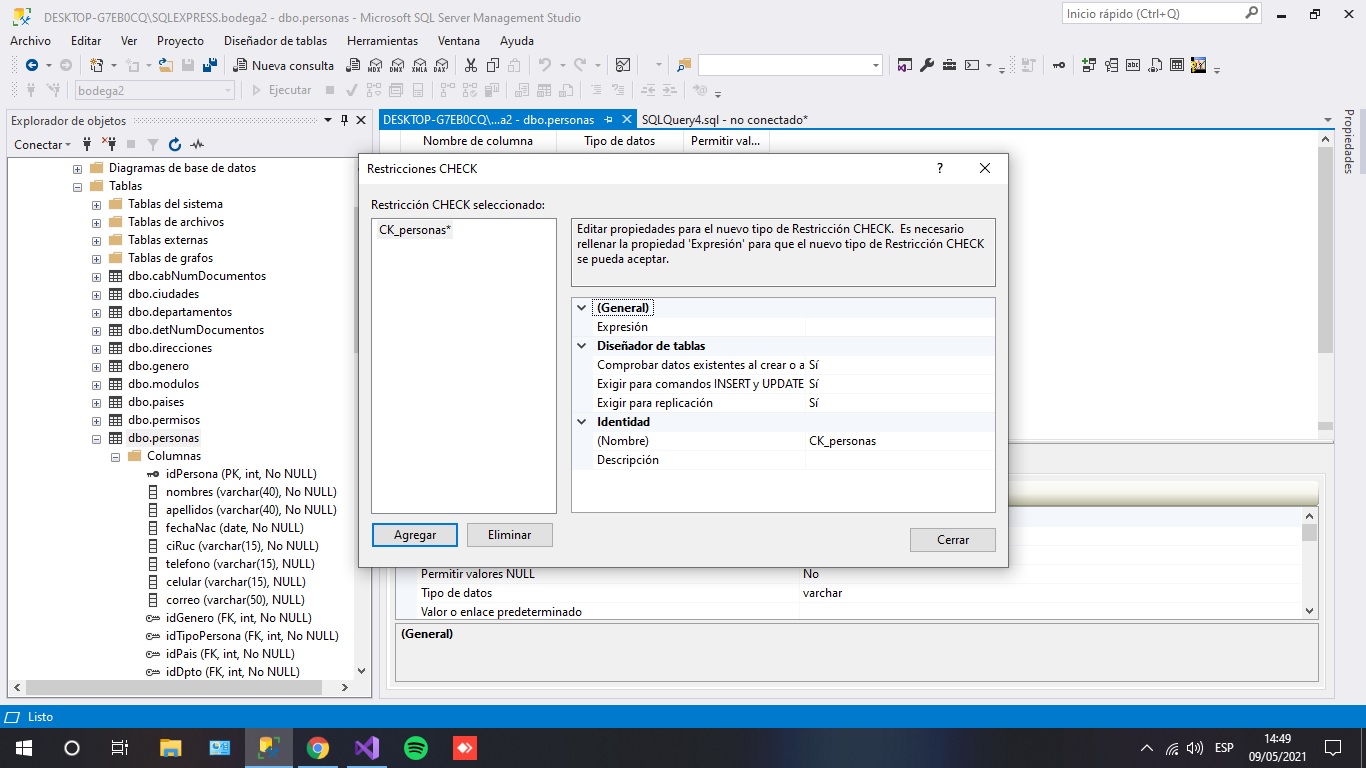The height and width of the screenshot is (768, 1366).
Task: Collapse the dbo.personas table node
Action: (x=97, y=438)
